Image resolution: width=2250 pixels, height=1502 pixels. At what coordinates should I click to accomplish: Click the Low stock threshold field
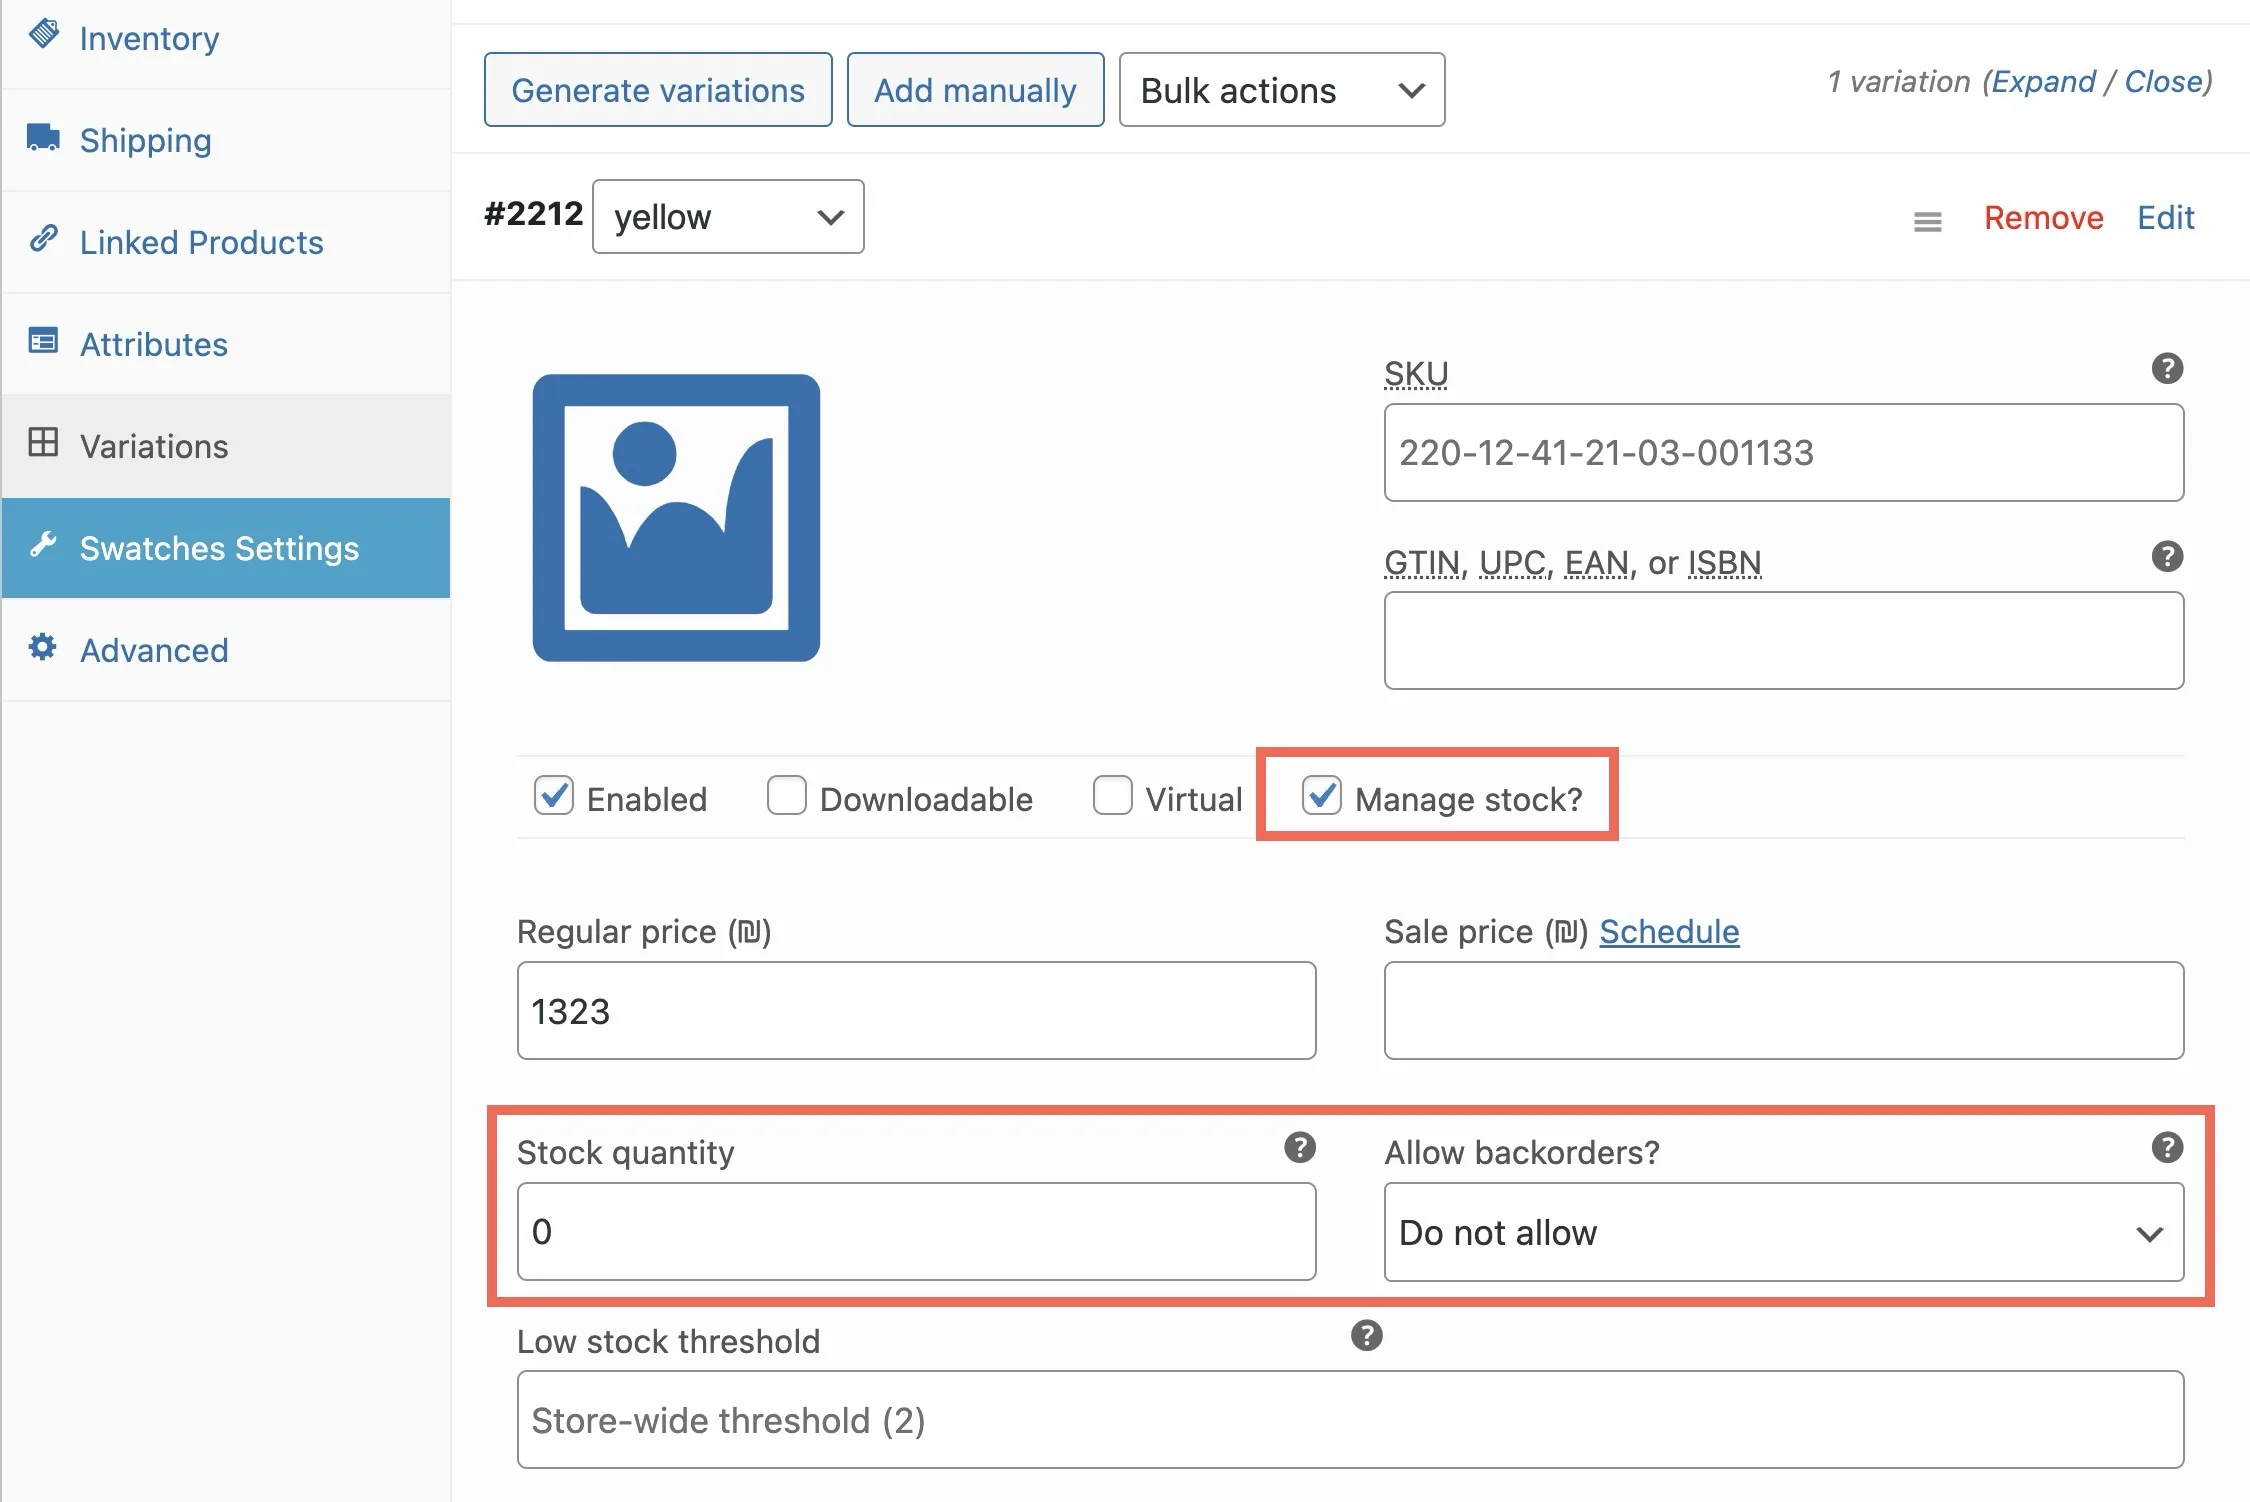pyautogui.click(x=1350, y=1420)
